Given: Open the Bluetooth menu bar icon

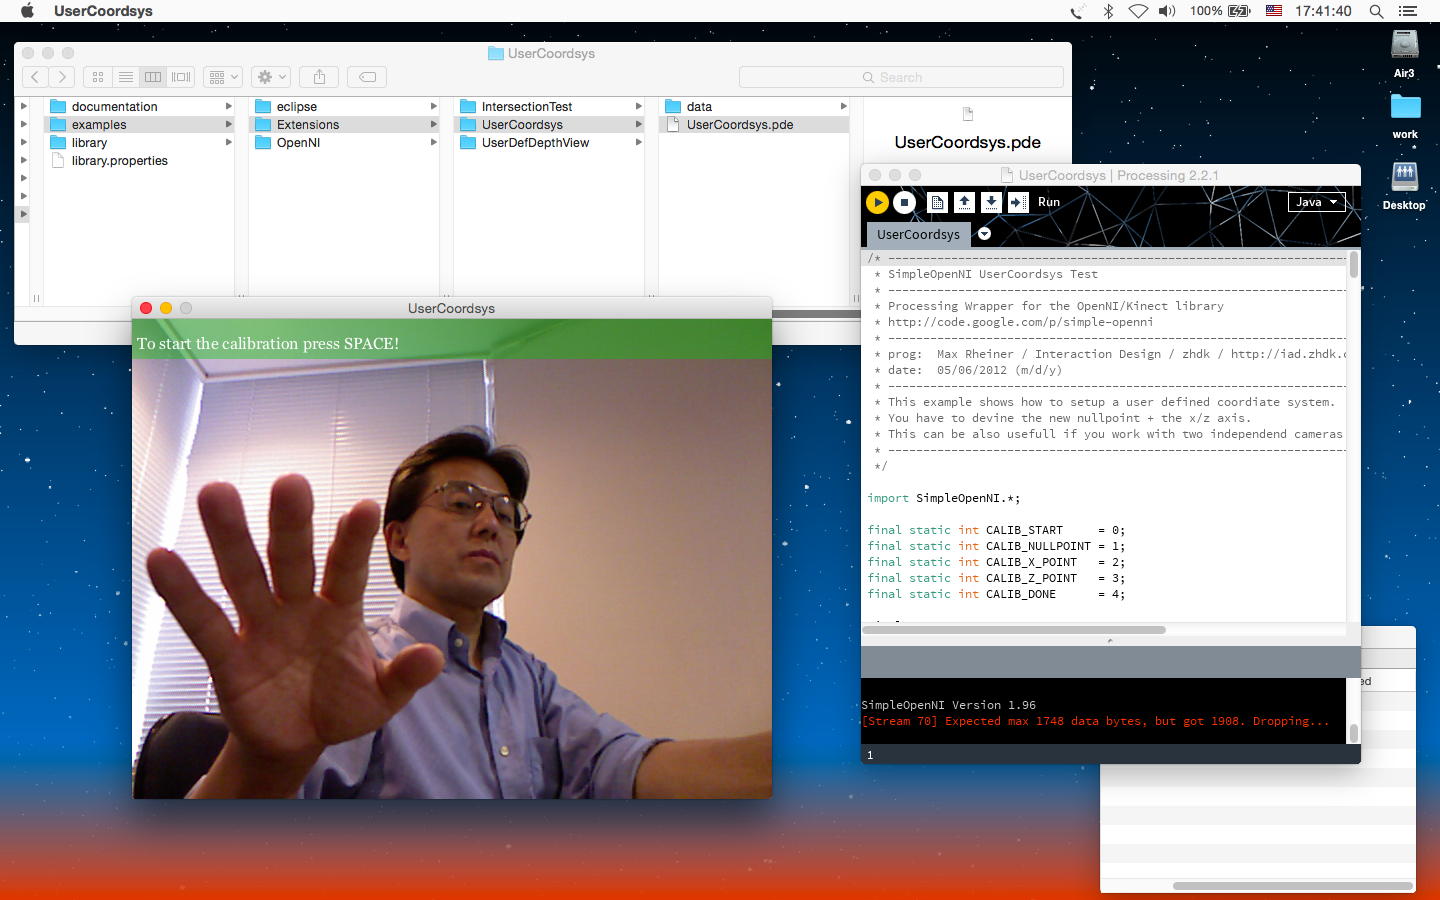Looking at the screenshot, I should [x=1108, y=11].
